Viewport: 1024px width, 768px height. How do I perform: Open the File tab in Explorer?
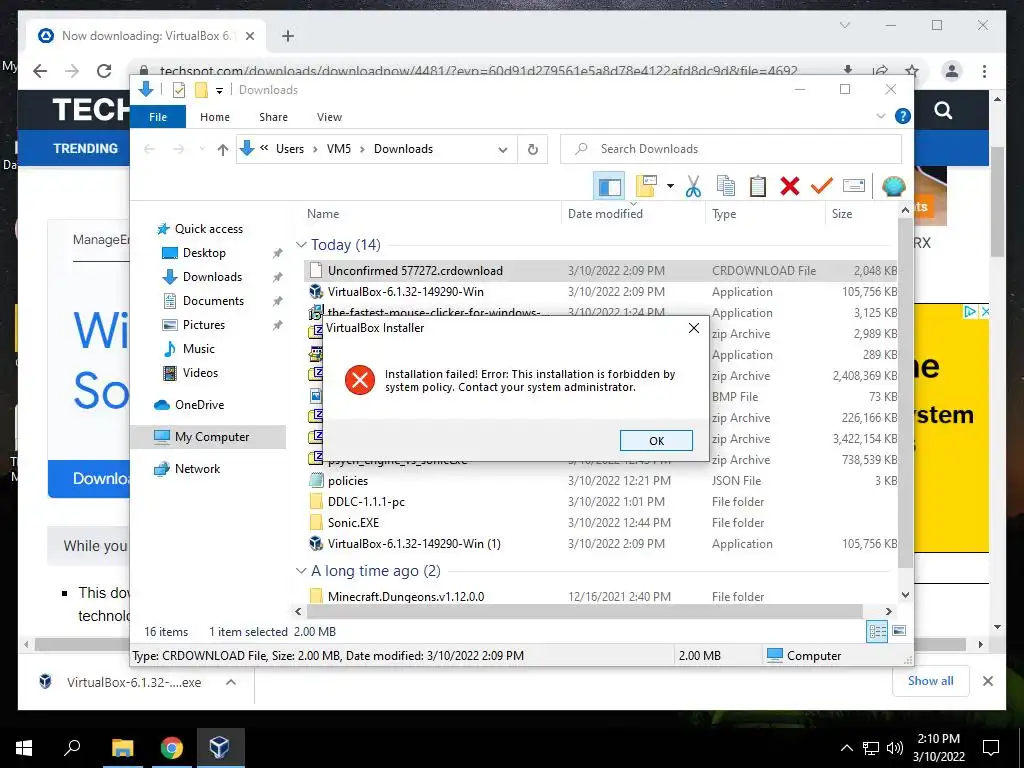tap(158, 117)
